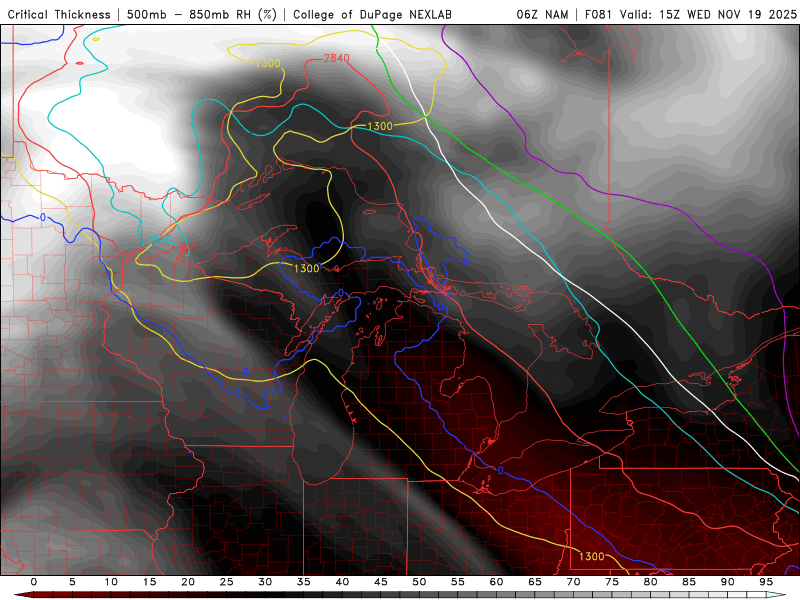Click the "35" label on the color scale
This screenshot has height=600, width=800.
(304, 582)
